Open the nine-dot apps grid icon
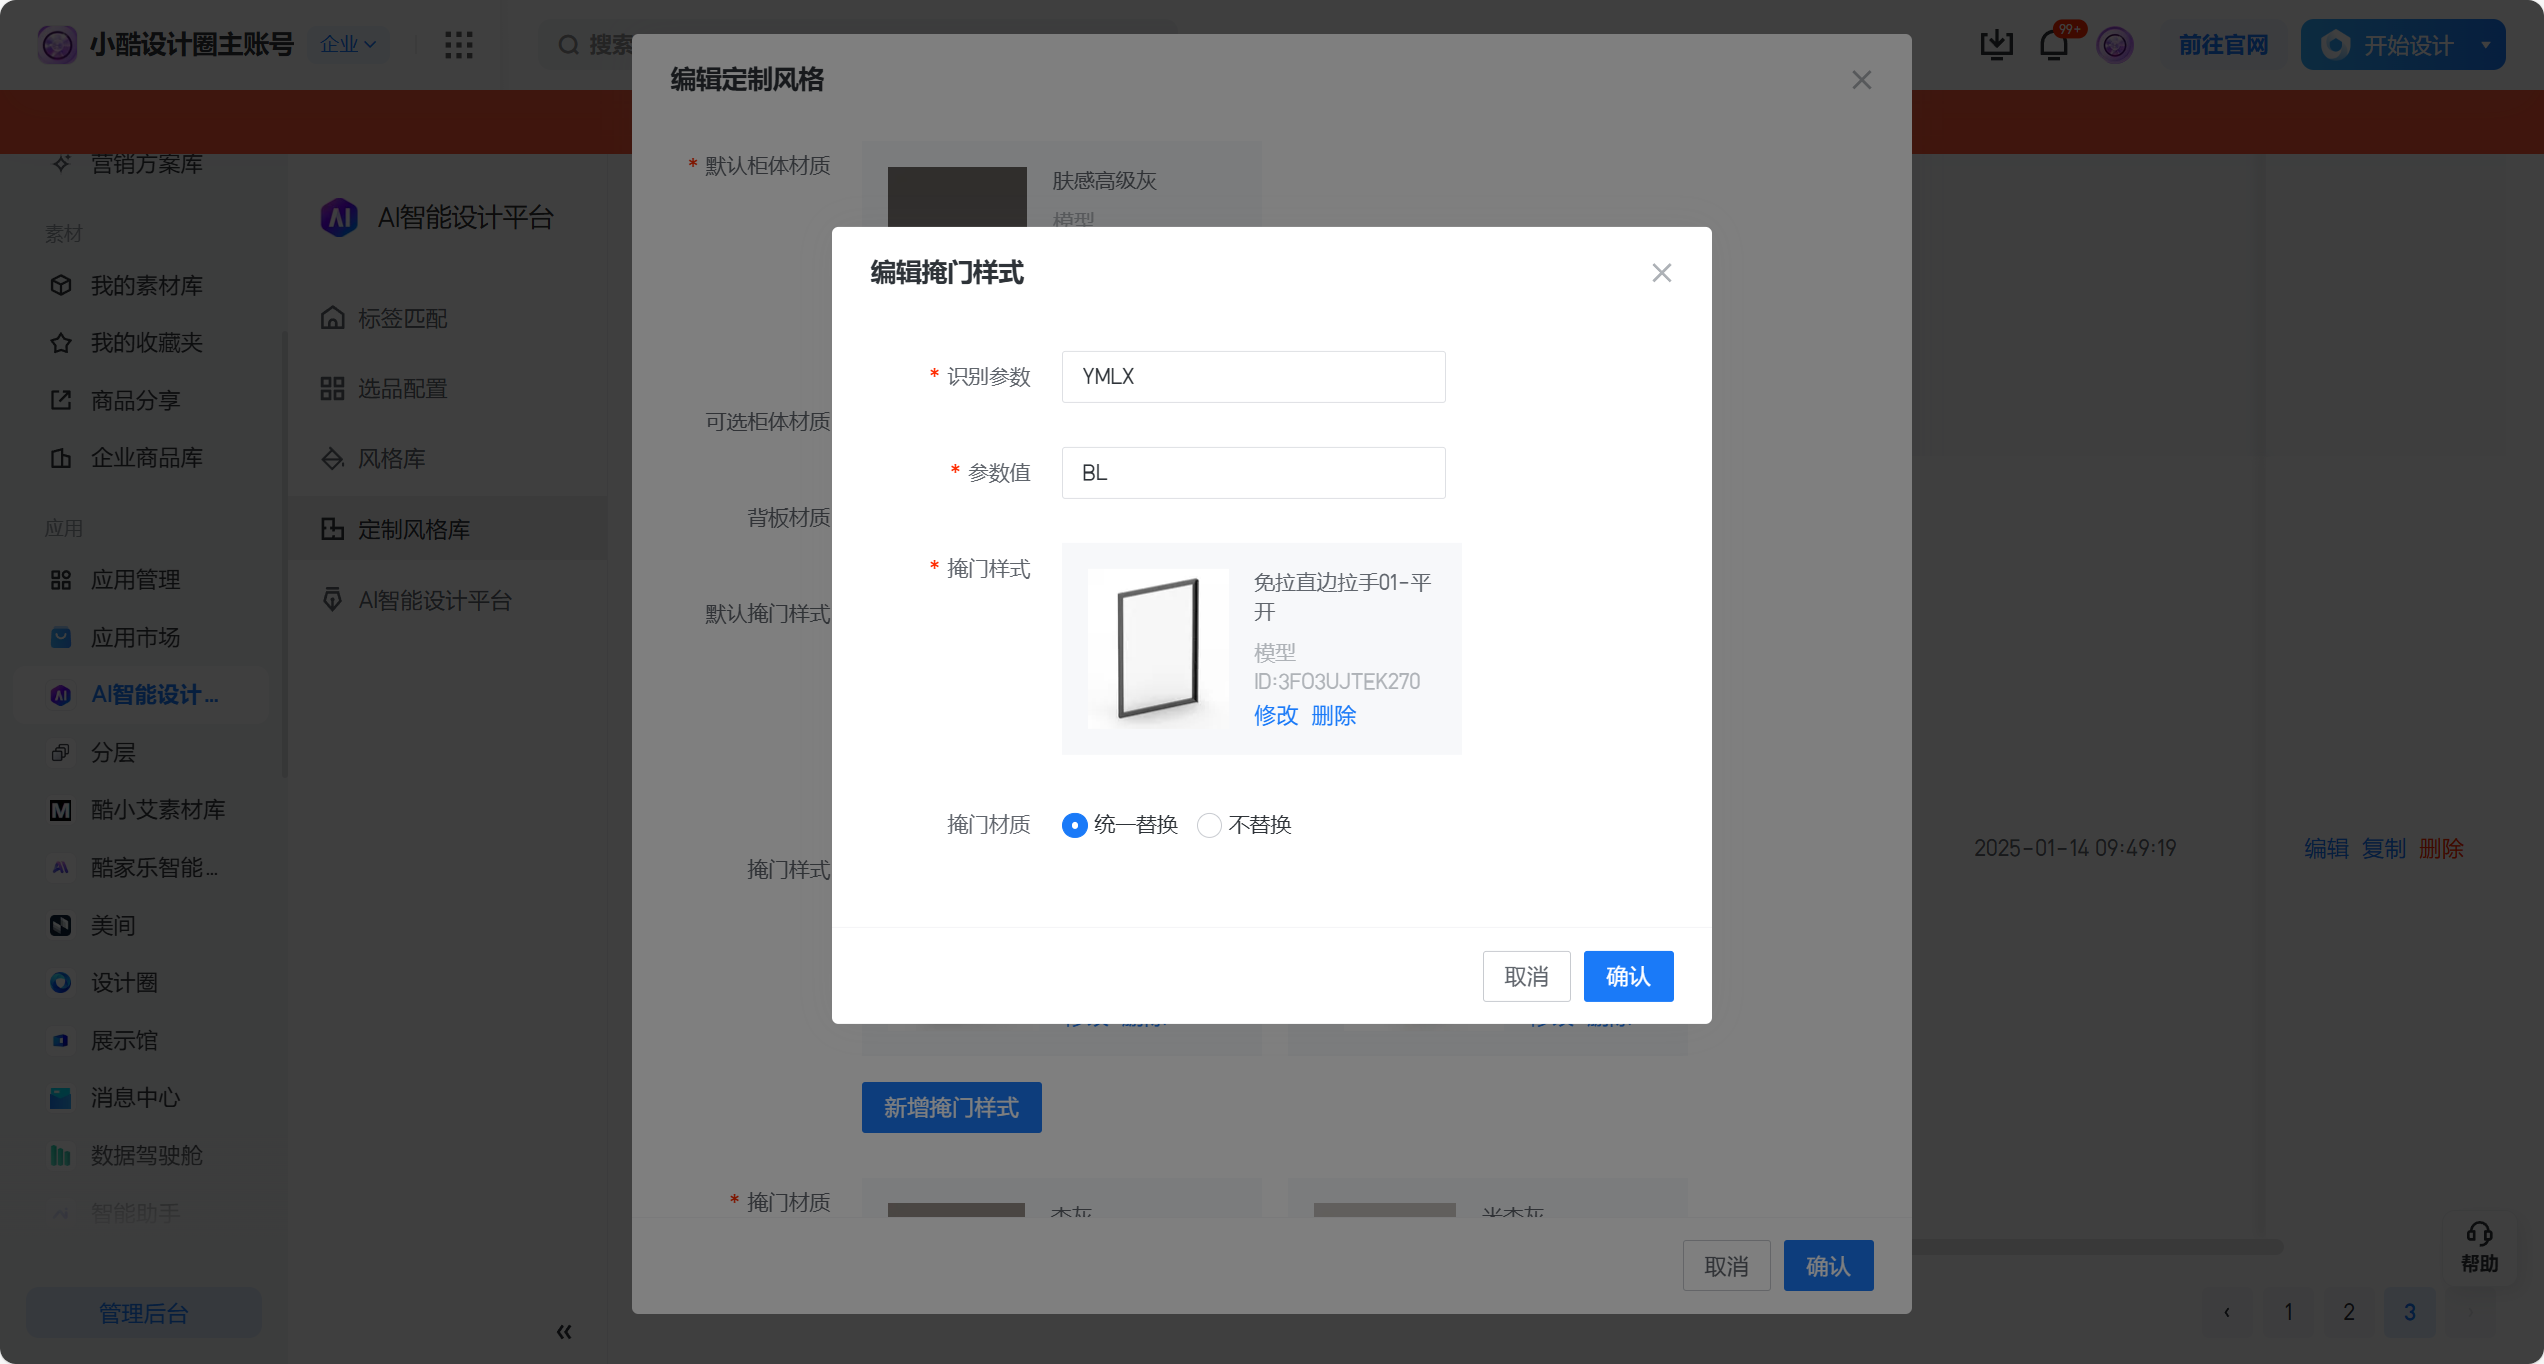 (459, 45)
